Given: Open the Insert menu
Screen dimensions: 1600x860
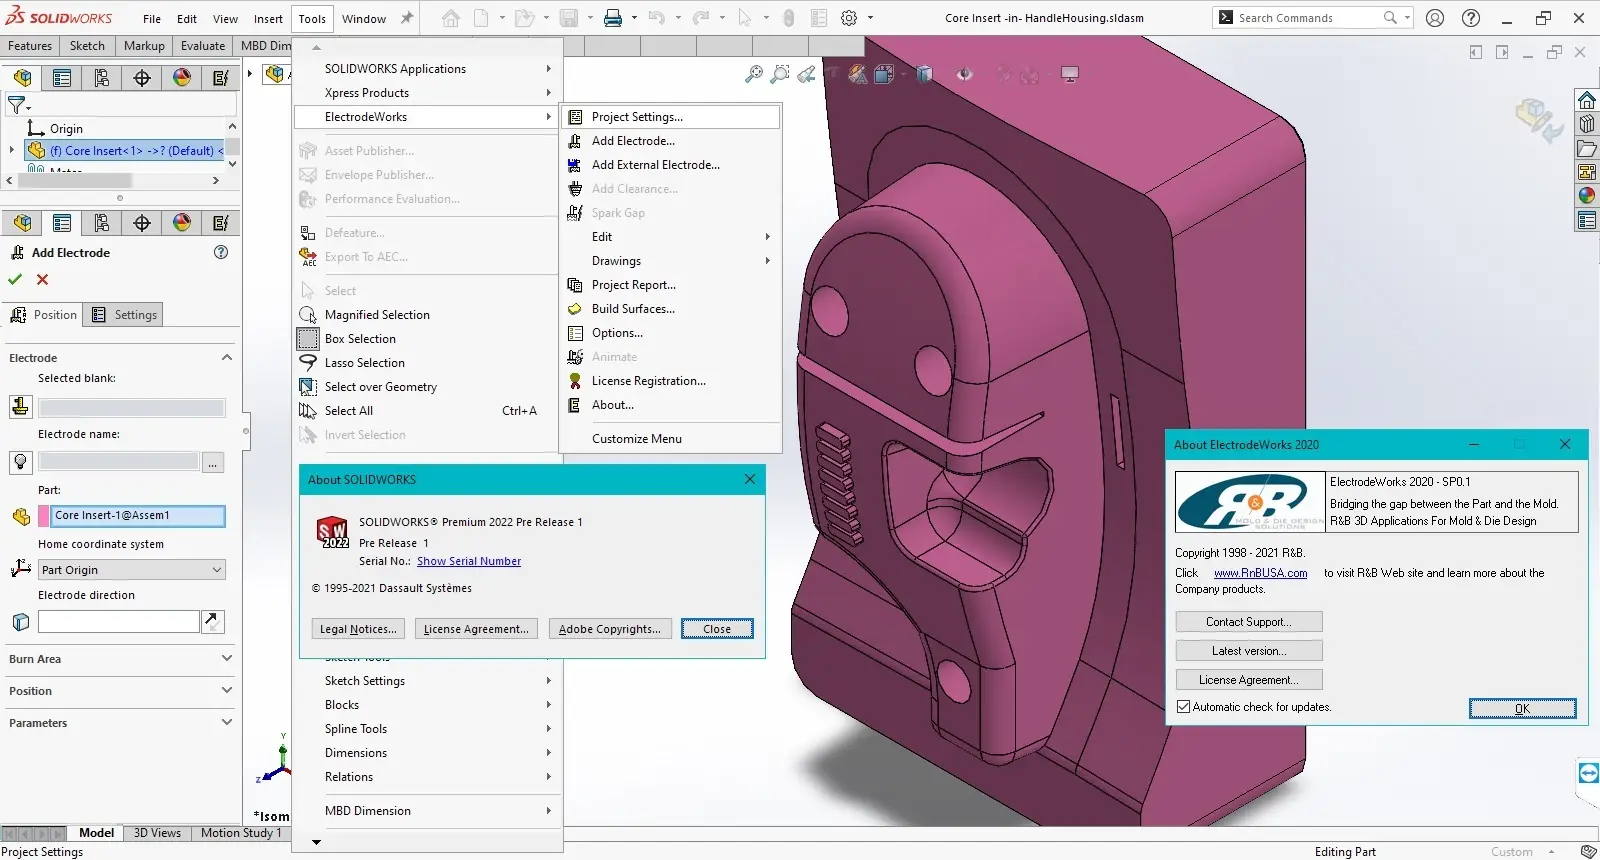Looking at the screenshot, I should pos(268,18).
